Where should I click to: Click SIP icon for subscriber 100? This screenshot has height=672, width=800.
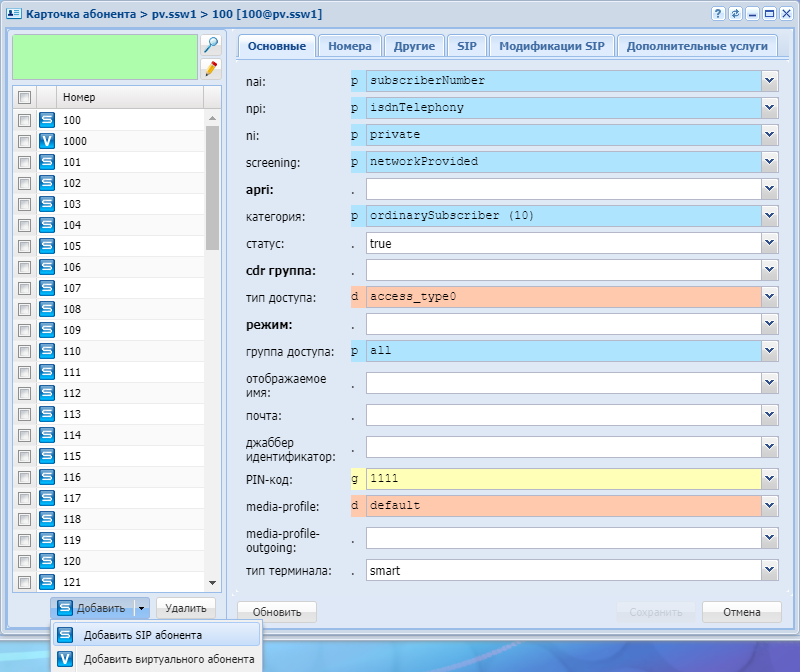46,120
